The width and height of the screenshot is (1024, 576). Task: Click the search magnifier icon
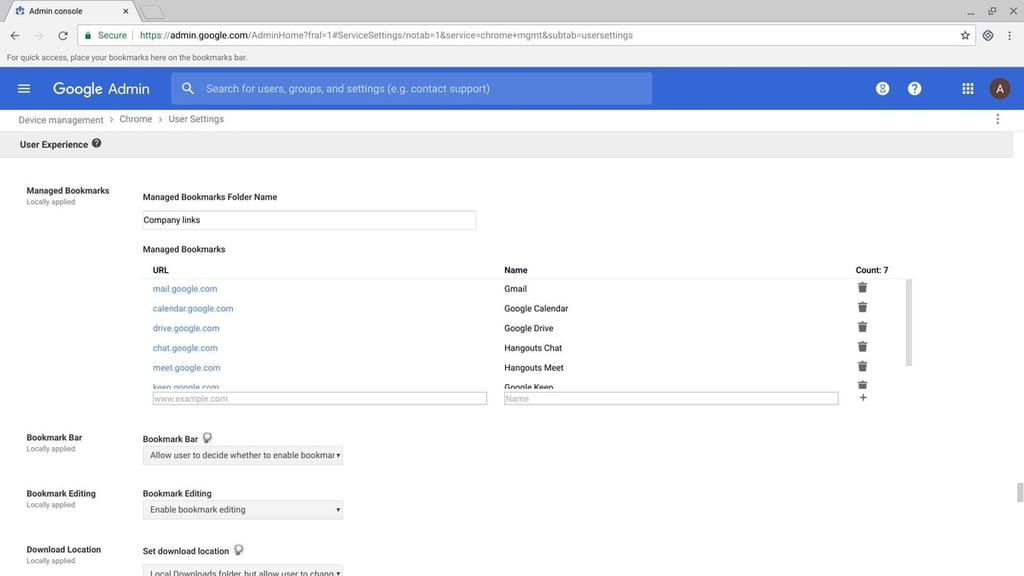pos(188,88)
